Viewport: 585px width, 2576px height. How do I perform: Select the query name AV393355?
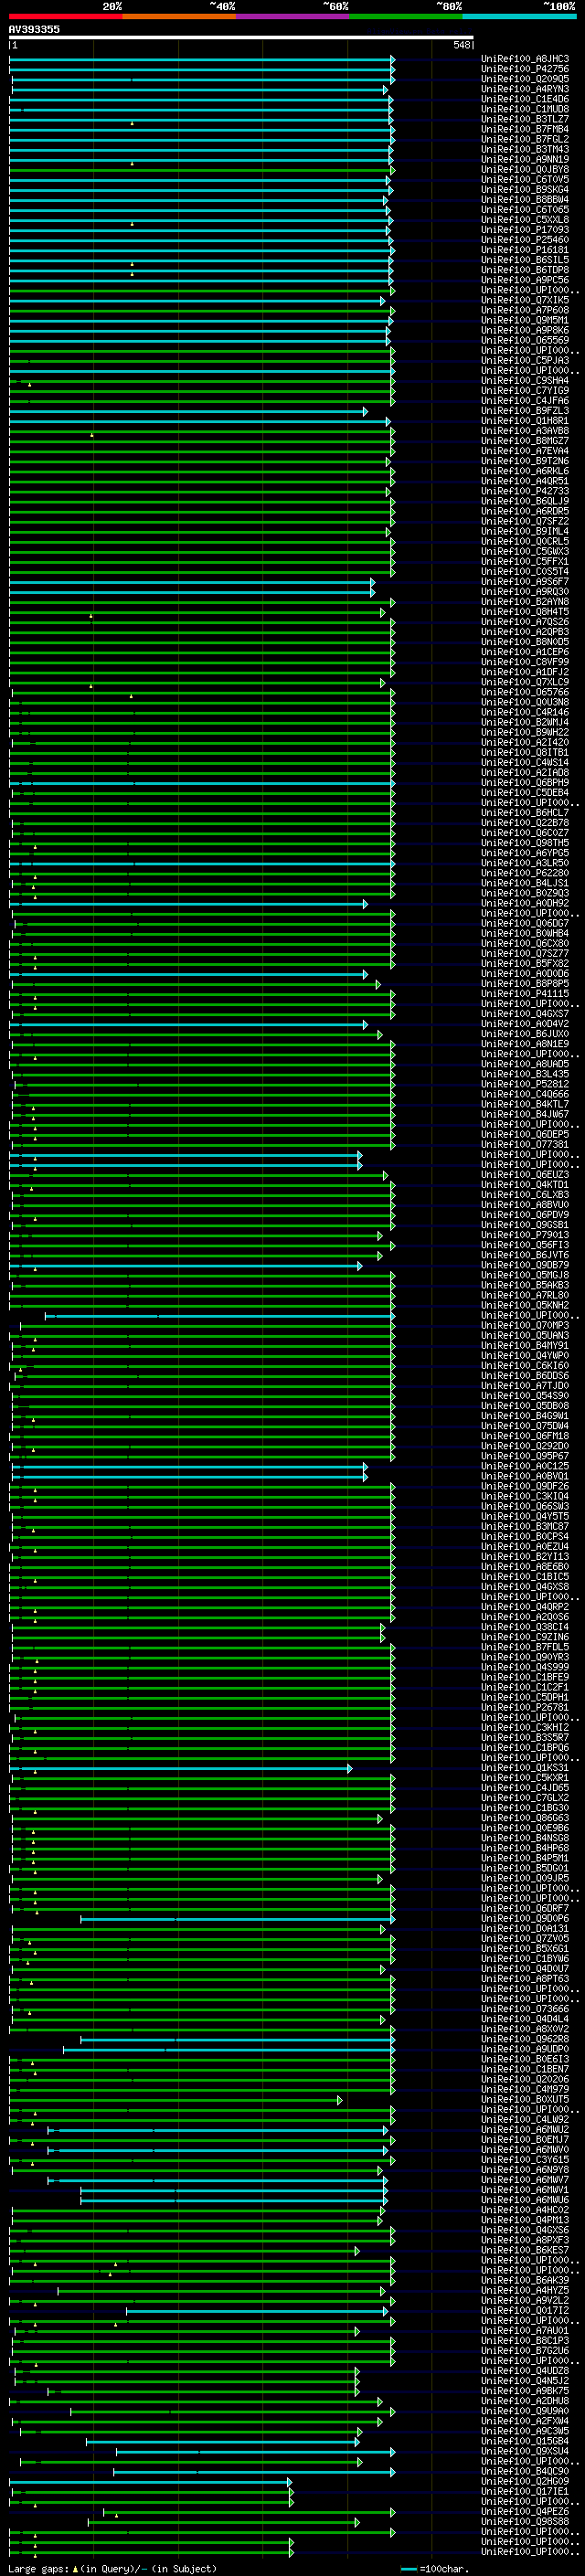click(x=34, y=29)
